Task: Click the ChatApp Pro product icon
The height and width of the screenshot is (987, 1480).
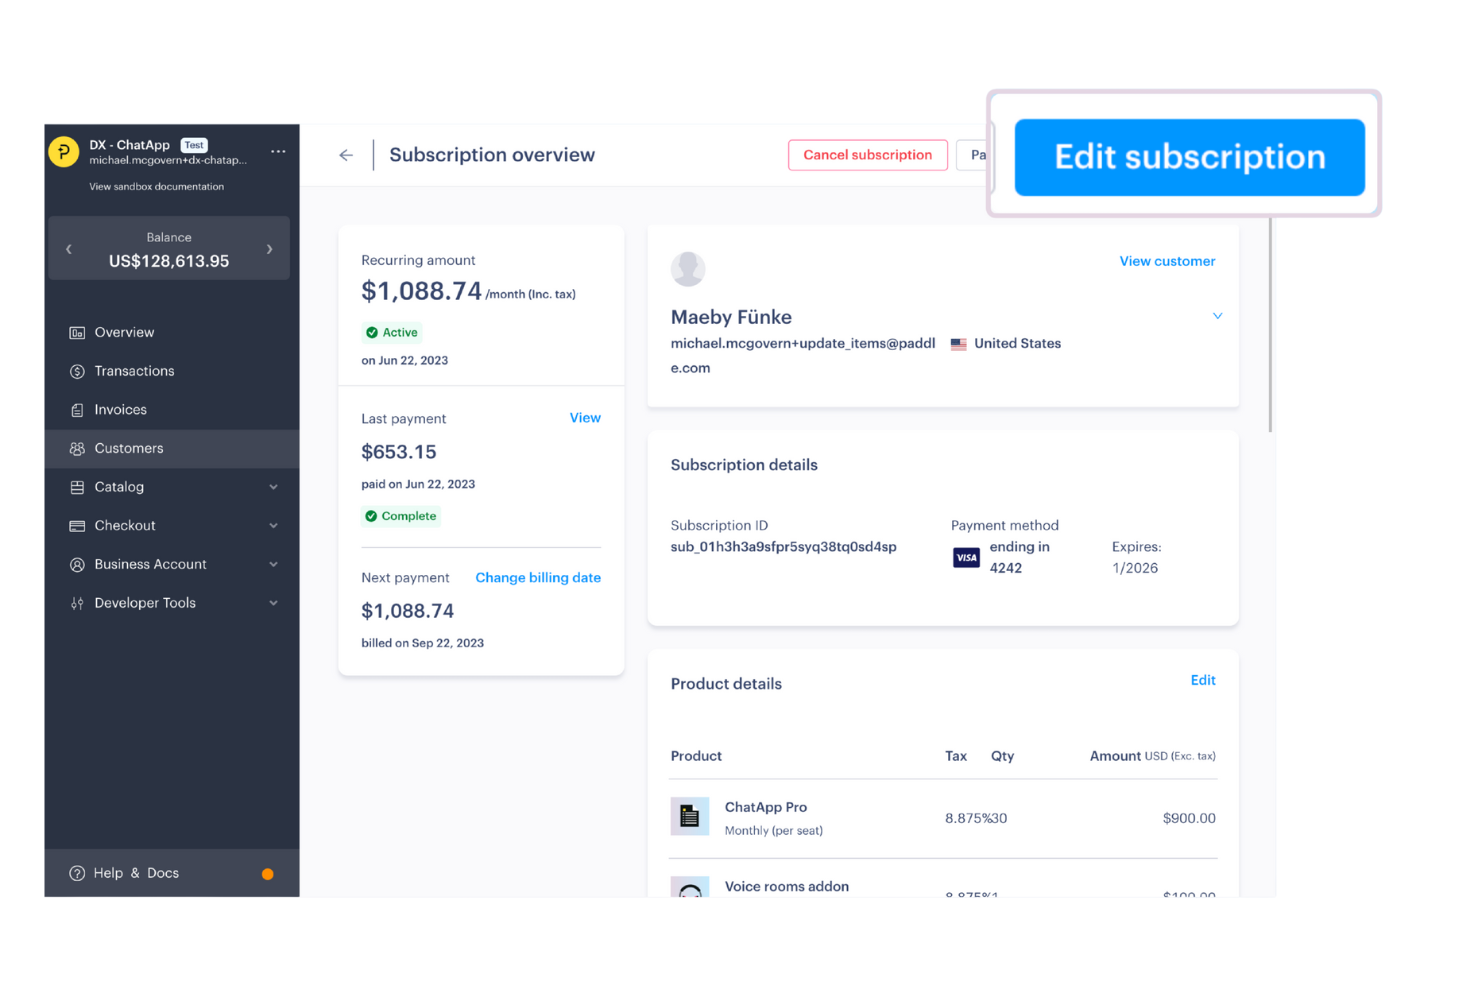Action: 690,816
